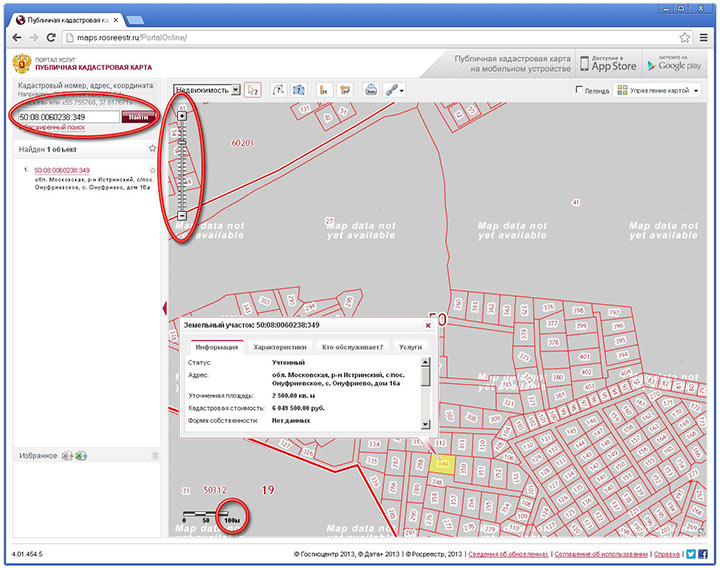Click the link tool icon in toolbar

[393, 90]
